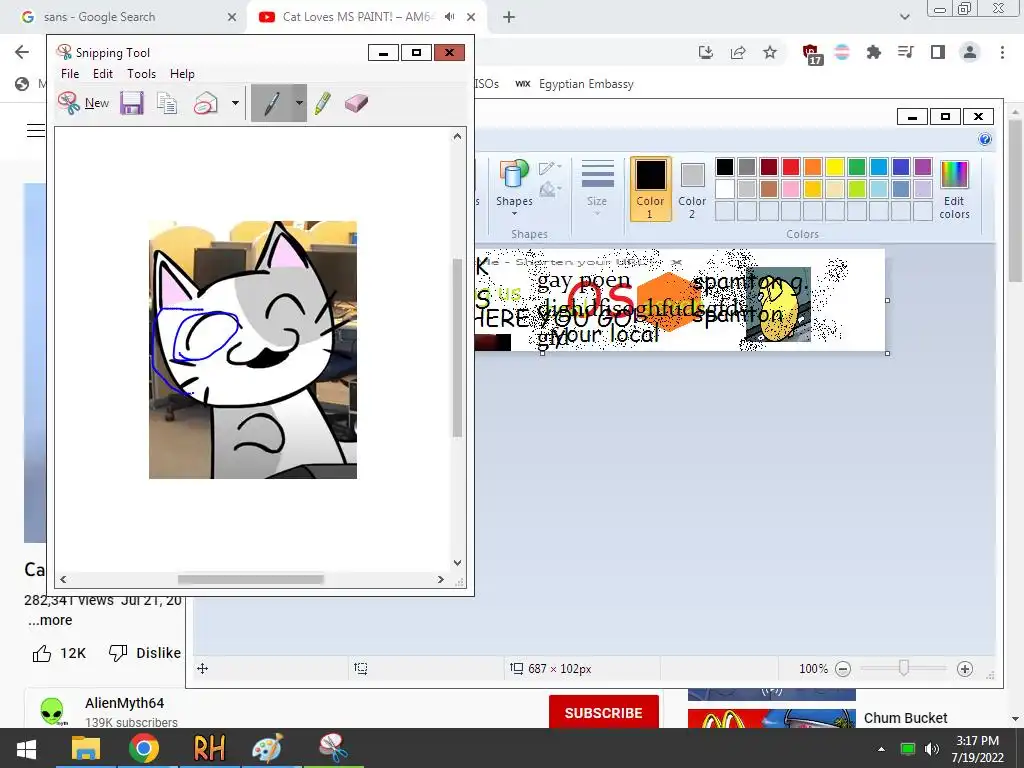Viewport: 1024px width, 768px height.
Task: Select the Eraser tool in Snipping Tool
Action: point(356,103)
